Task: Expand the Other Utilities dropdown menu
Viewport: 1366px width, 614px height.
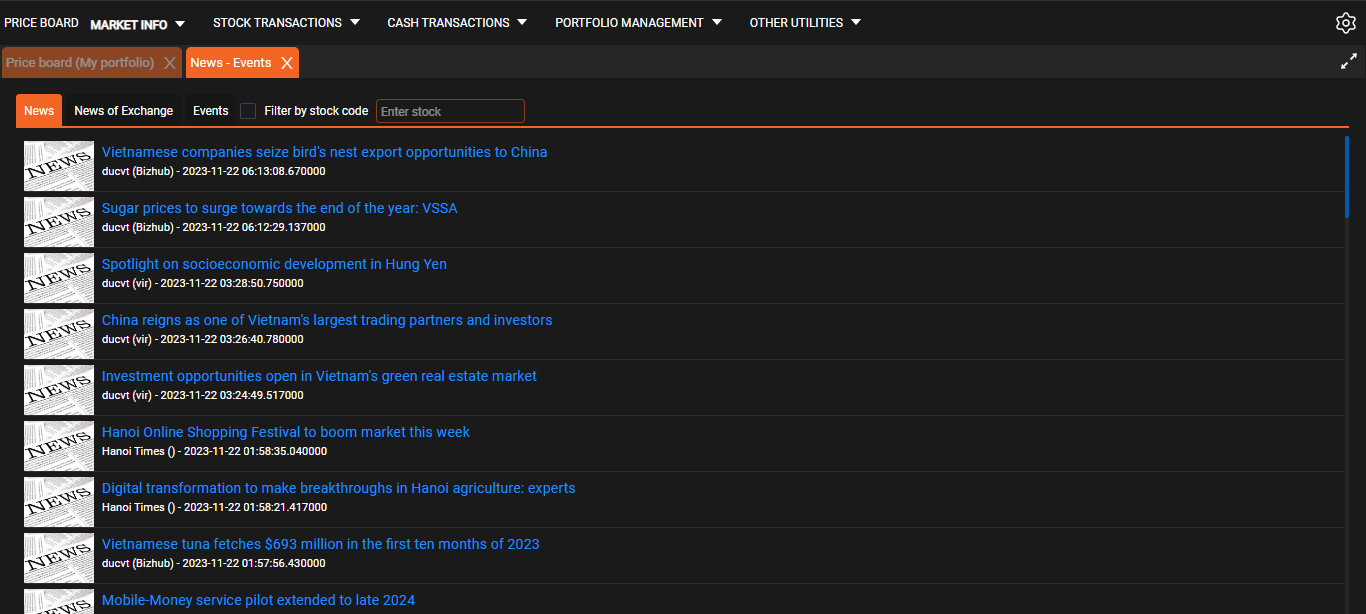Action: coord(805,23)
